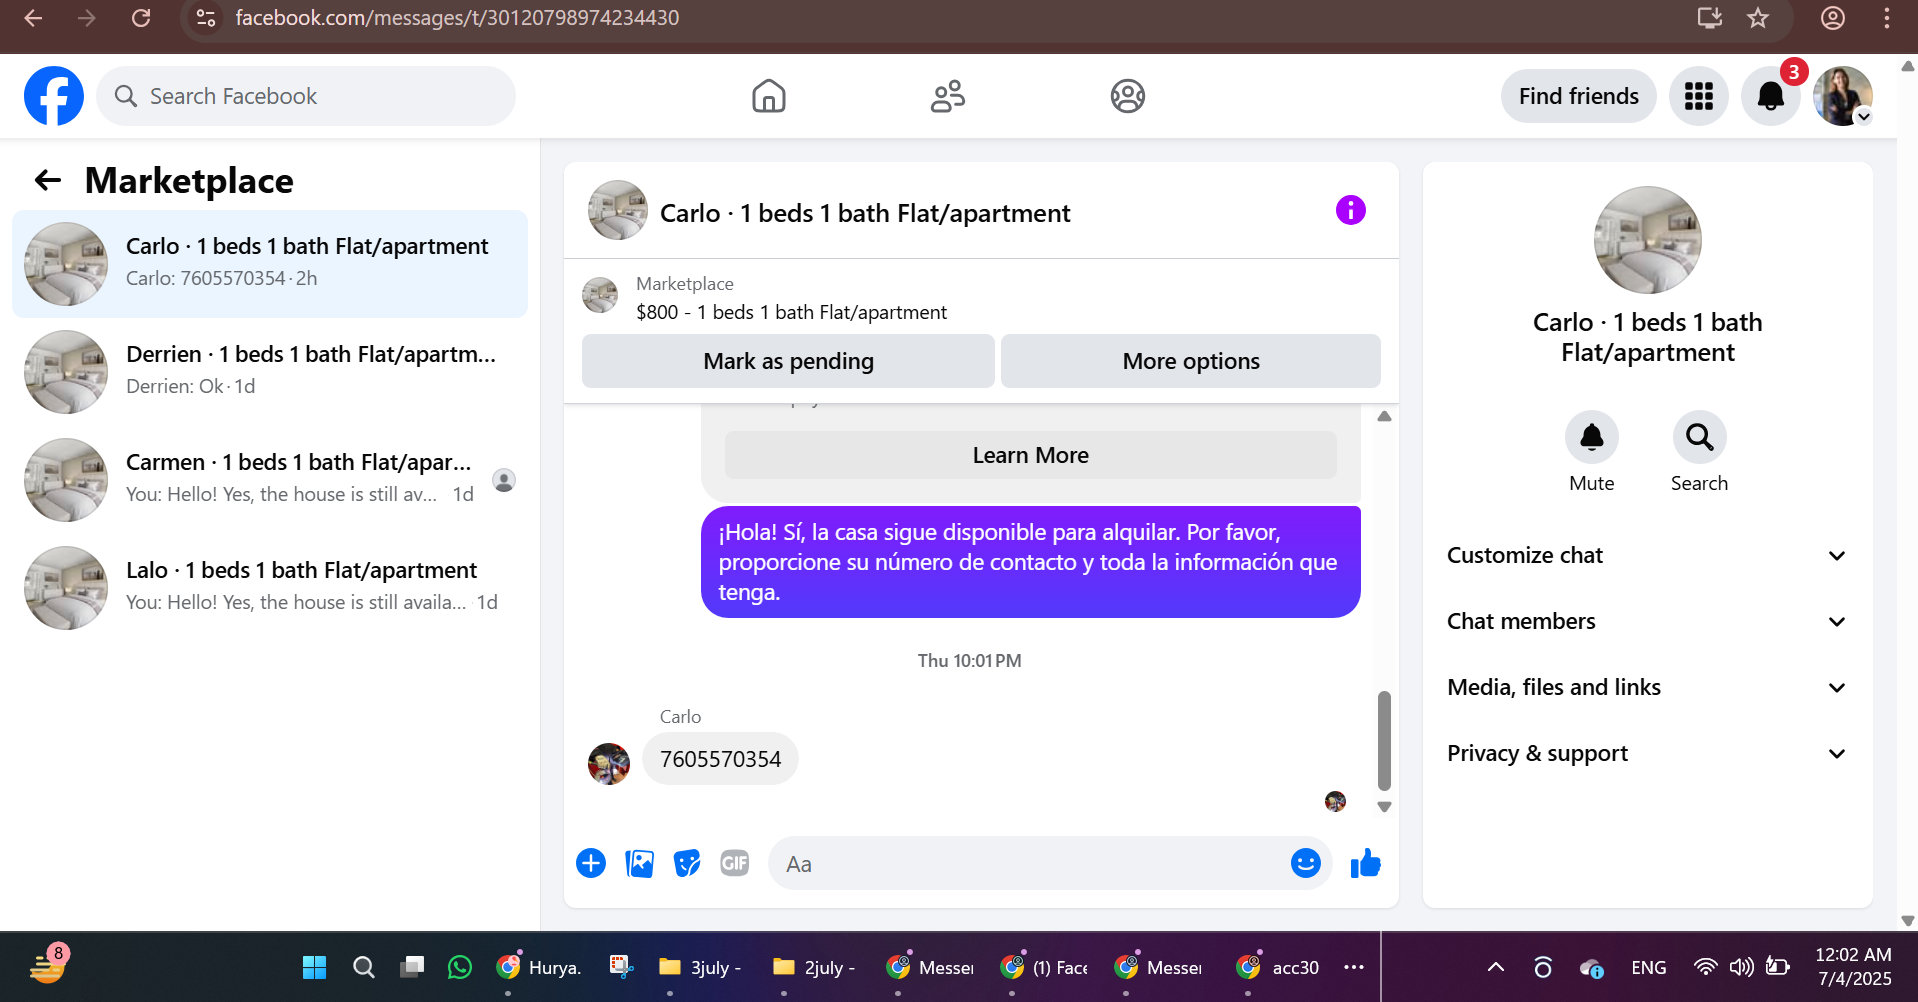Click the purple Spanish reply message bubble
The image size is (1918, 1002).
coord(1030,562)
